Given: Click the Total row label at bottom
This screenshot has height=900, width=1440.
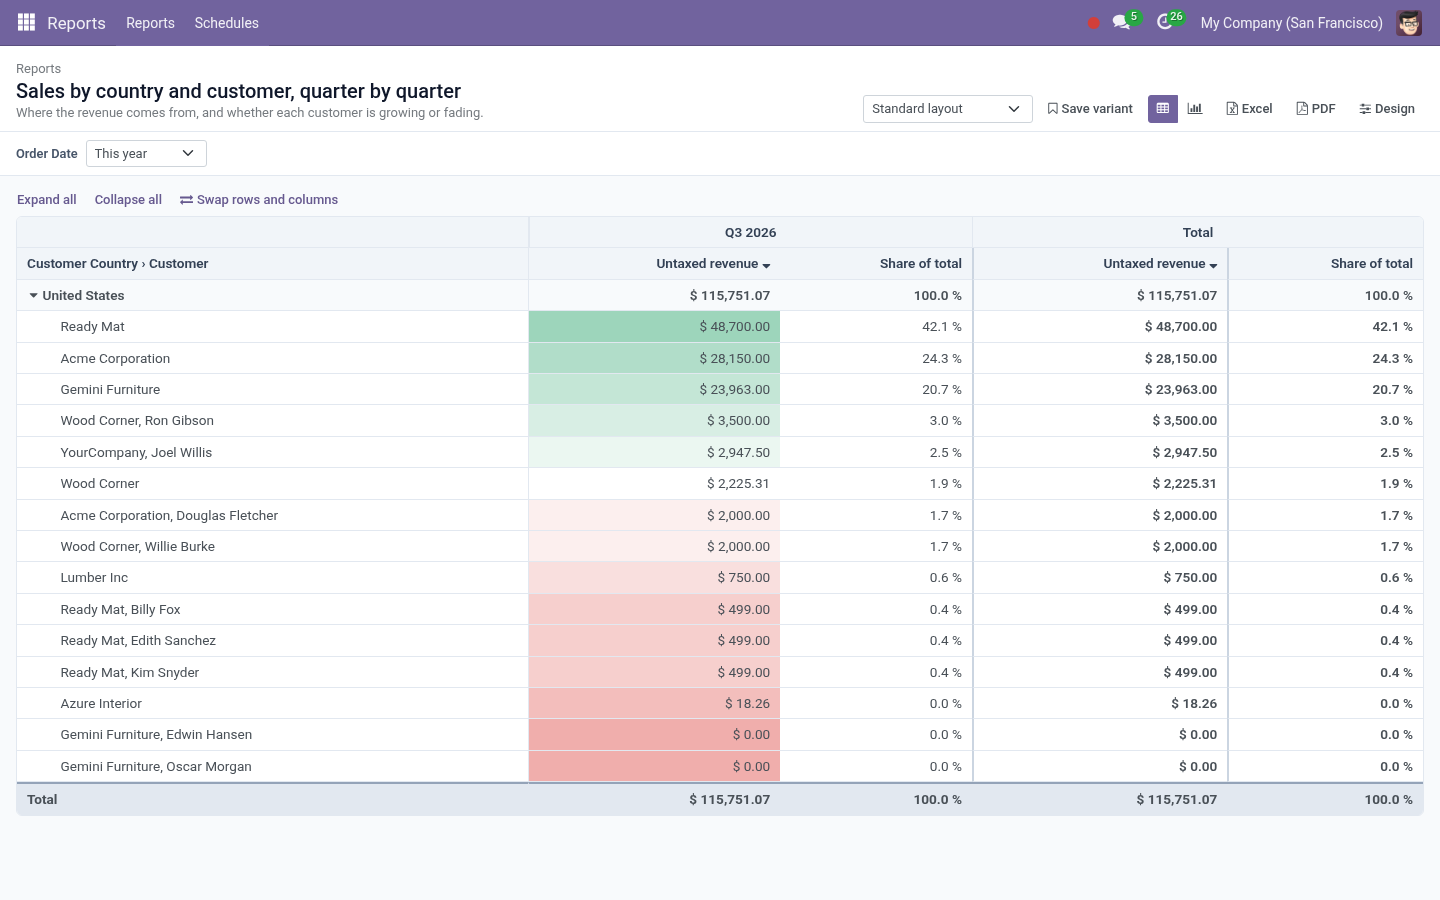Looking at the screenshot, I should [x=42, y=800].
